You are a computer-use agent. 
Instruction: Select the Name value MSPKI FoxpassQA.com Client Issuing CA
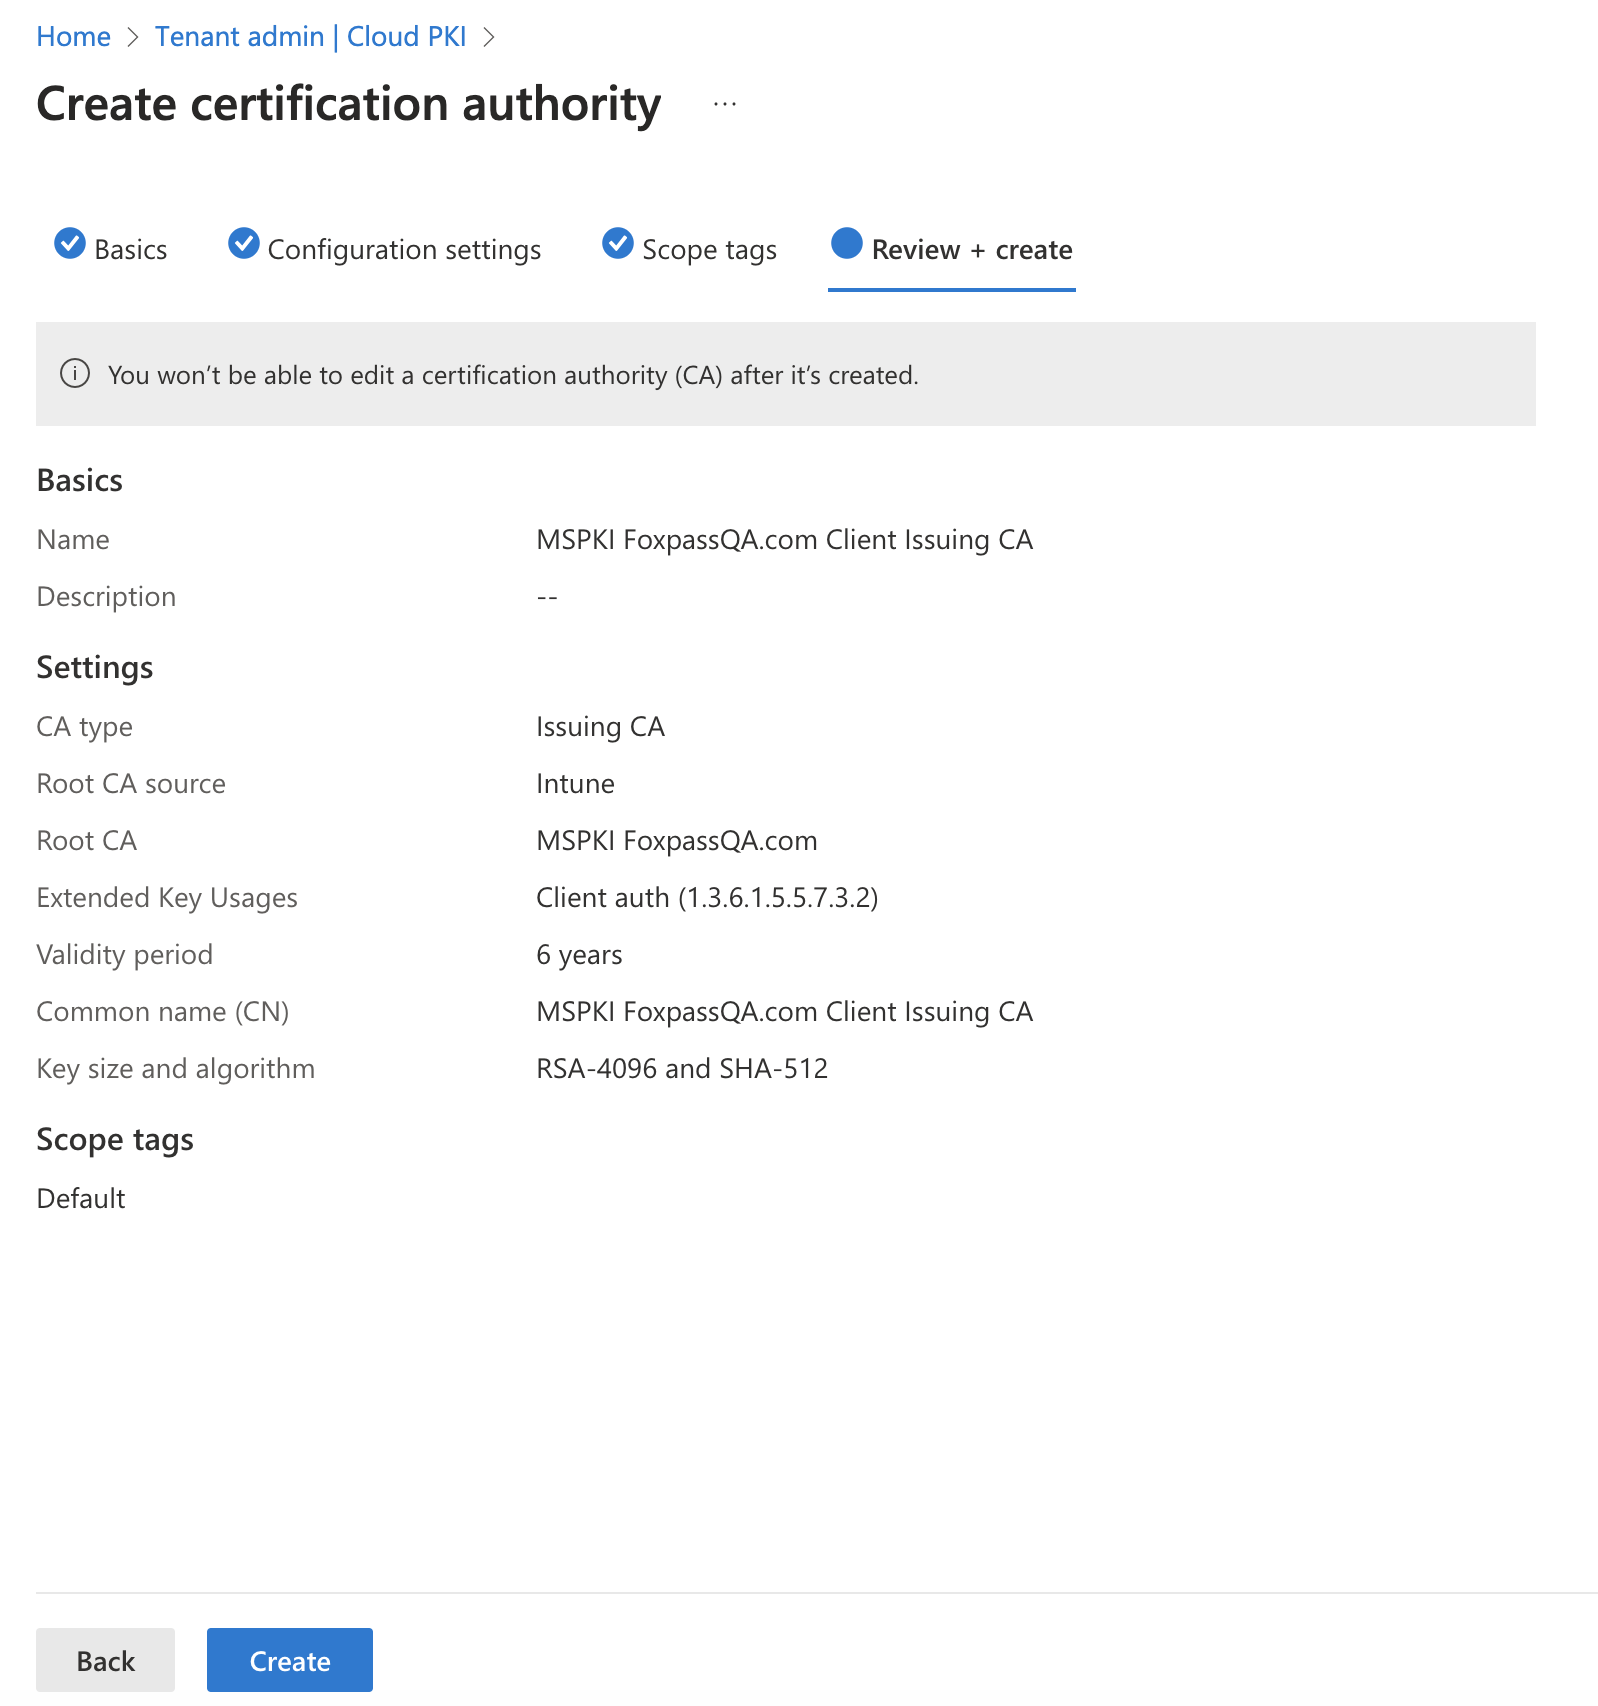pos(785,540)
